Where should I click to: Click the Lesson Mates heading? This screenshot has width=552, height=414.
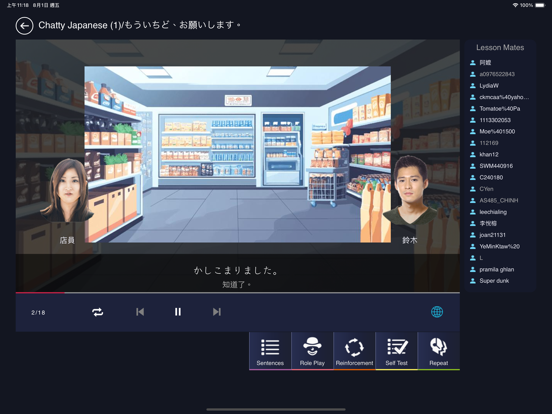point(500,48)
